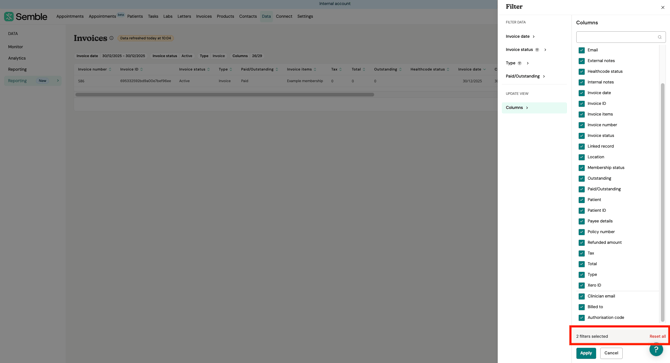Click the search icon in Columns search field

pos(659,37)
